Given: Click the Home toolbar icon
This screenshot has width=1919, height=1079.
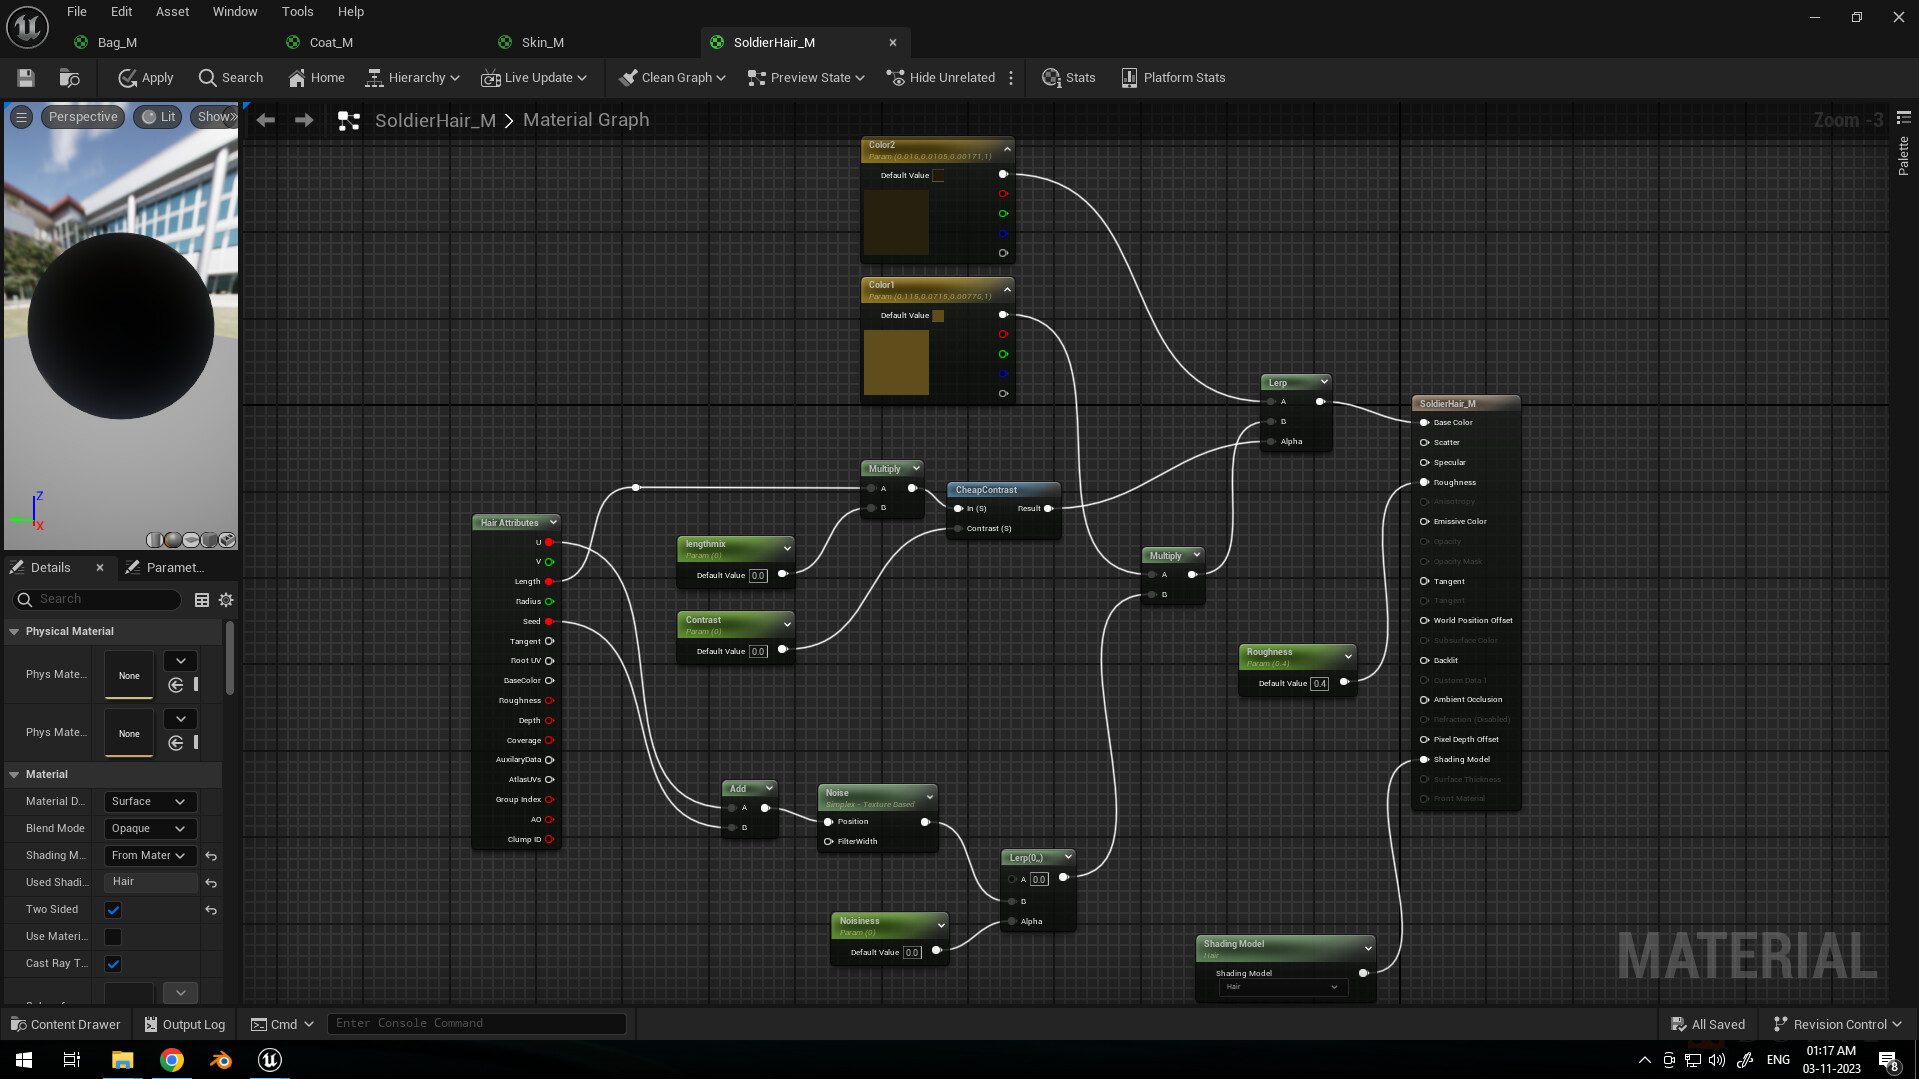Looking at the screenshot, I should click(x=316, y=78).
